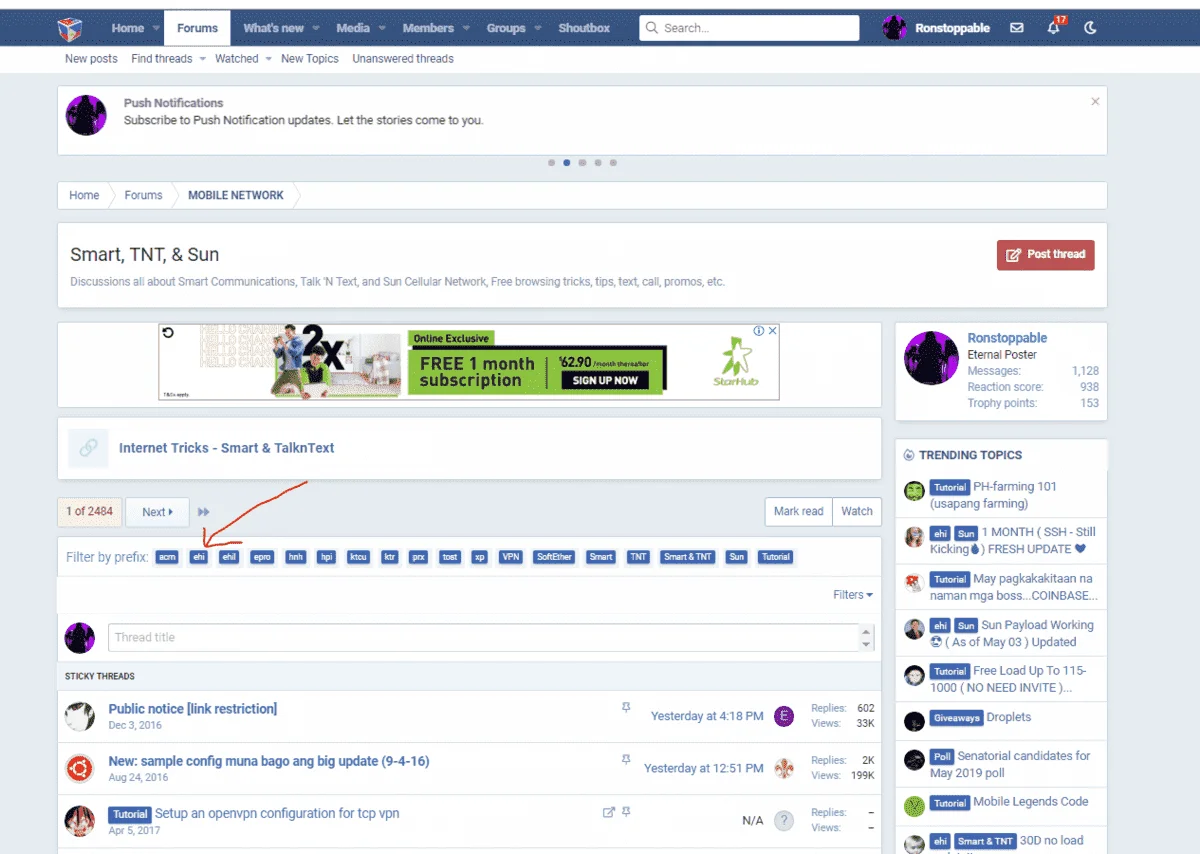Toggle dark mode moon icon
The width and height of the screenshot is (1200, 854).
pos(1090,28)
